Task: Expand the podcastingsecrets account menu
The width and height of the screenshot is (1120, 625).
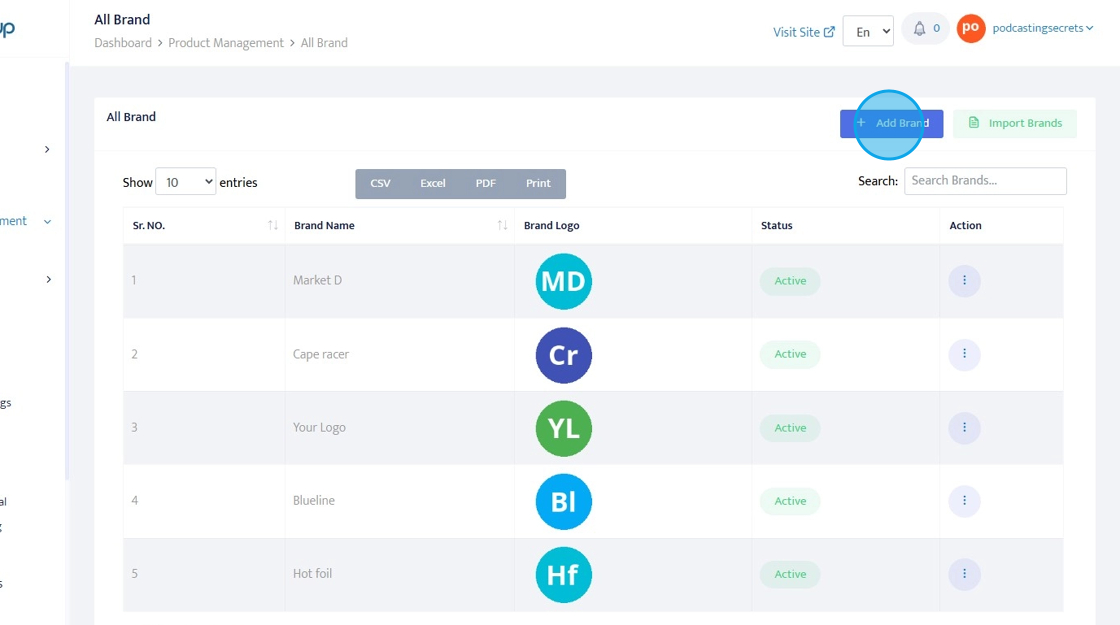Action: point(1042,29)
